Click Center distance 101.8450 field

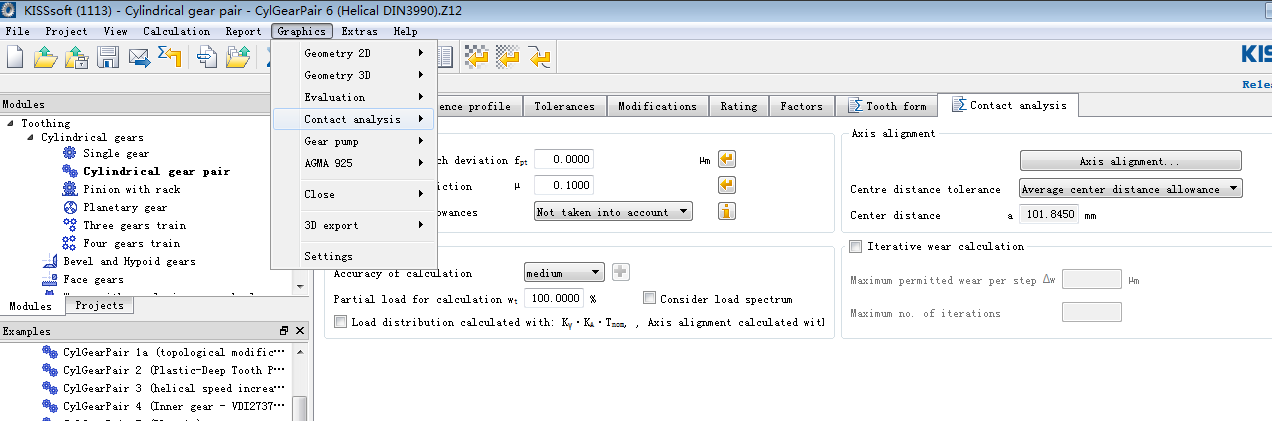click(x=1049, y=215)
